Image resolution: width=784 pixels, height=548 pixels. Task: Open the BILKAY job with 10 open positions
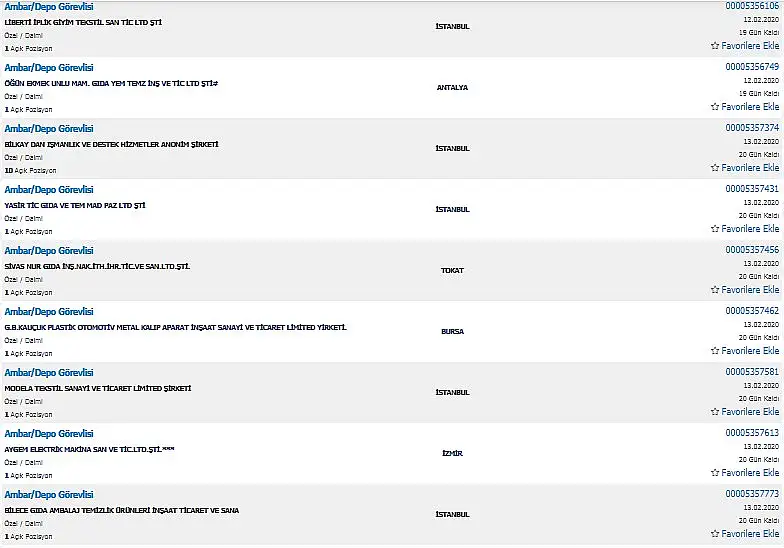[49, 128]
